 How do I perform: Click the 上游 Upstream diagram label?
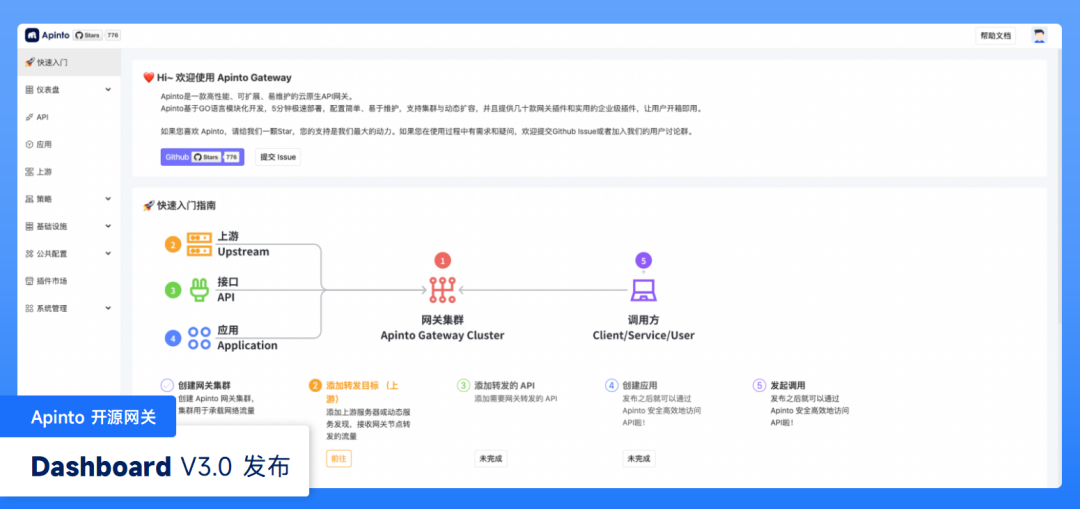[243, 244]
